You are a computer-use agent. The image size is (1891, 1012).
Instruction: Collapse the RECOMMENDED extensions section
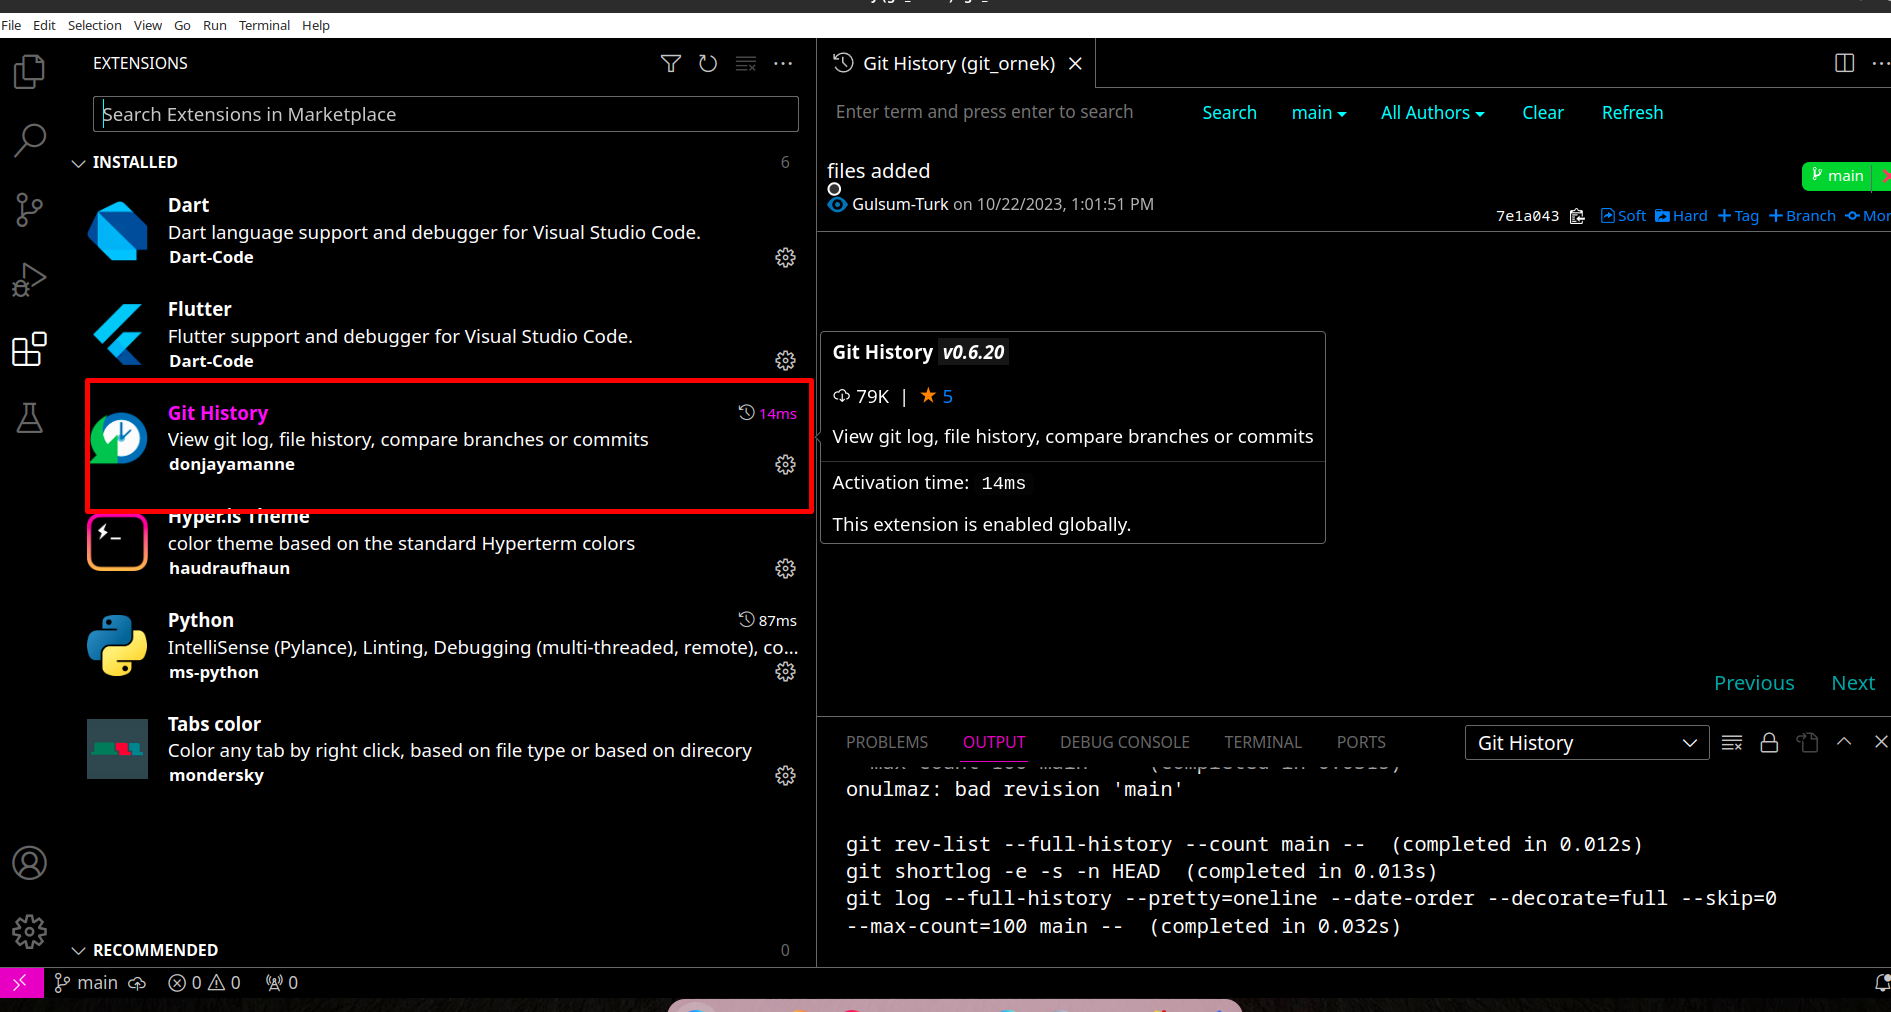[79, 951]
